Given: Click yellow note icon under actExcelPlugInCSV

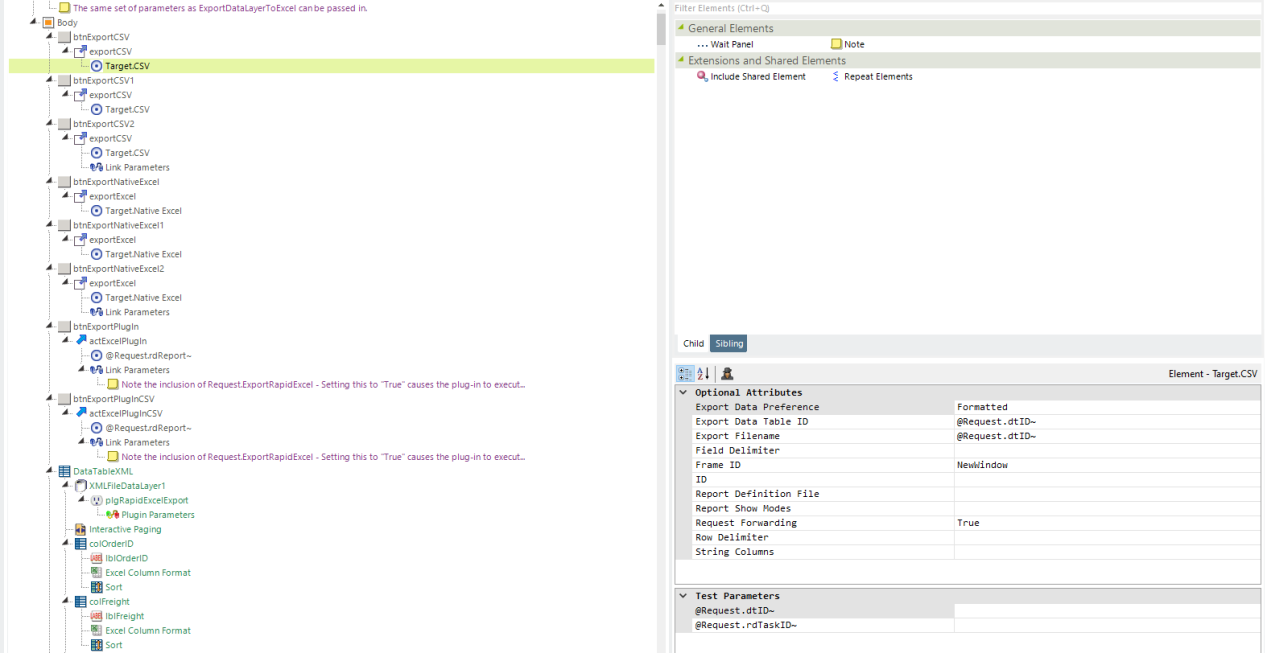Looking at the screenshot, I should click(x=113, y=457).
